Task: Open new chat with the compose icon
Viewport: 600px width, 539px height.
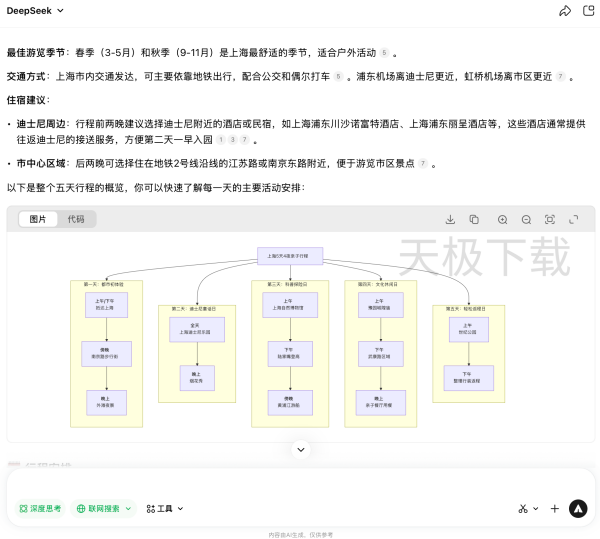Action: click(x=588, y=11)
